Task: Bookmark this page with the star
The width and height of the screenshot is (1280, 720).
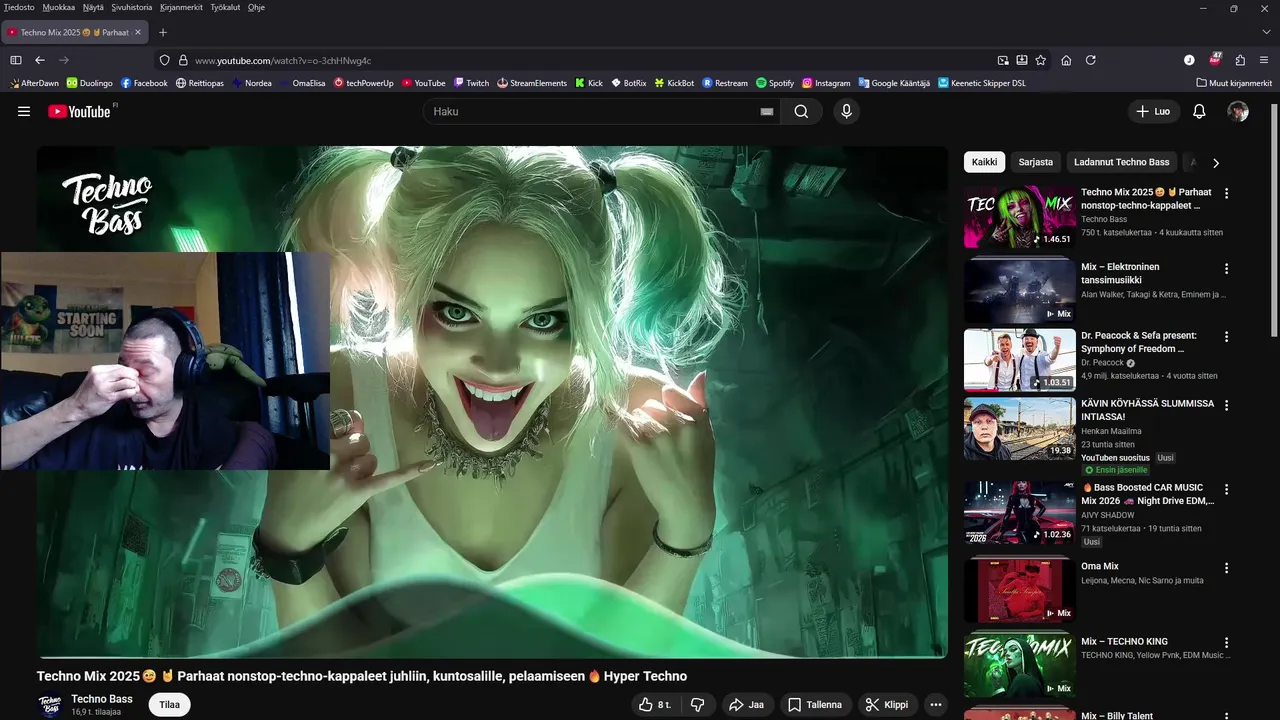Action: click(1041, 60)
